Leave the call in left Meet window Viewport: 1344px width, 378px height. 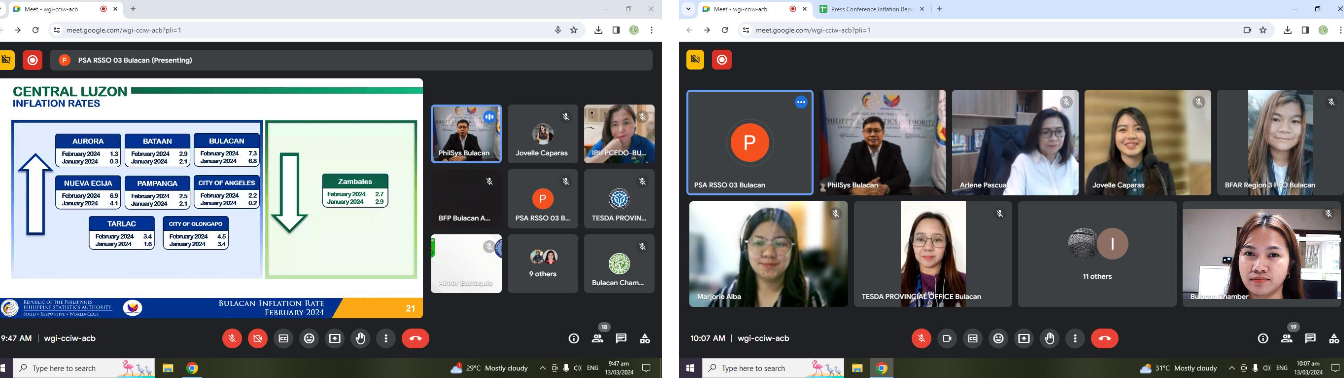coord(416,338)
